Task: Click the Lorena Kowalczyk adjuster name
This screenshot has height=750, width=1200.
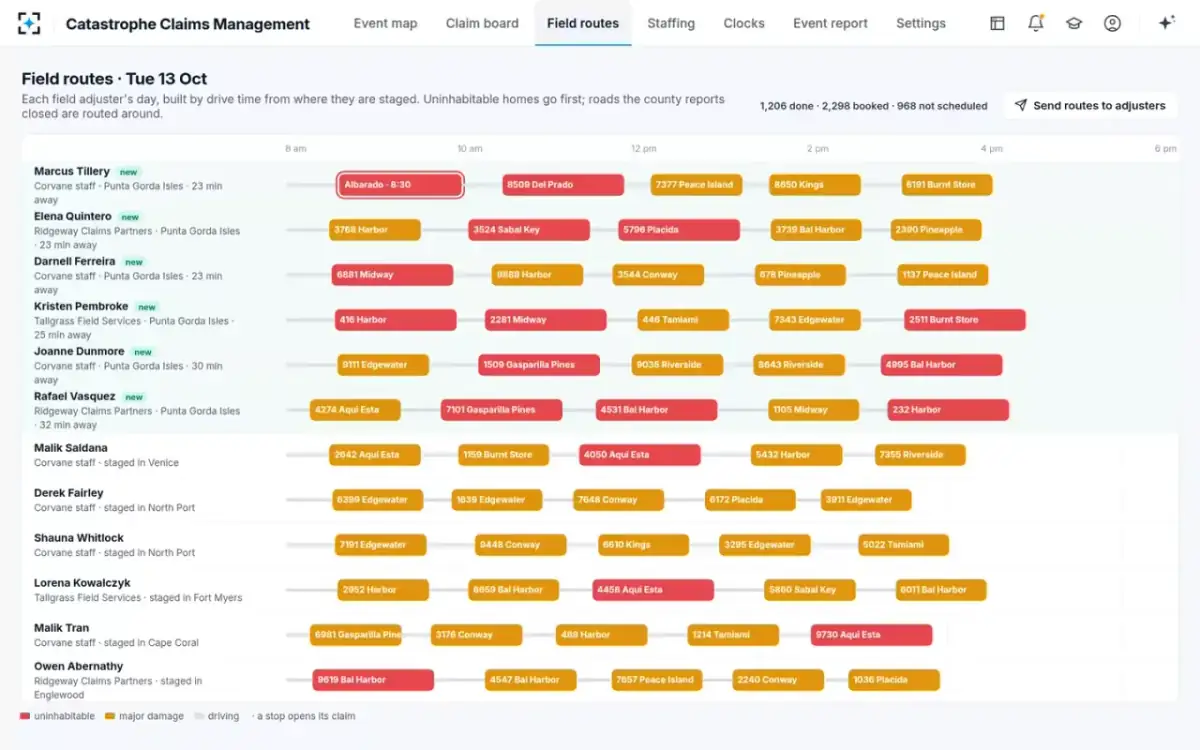Action: click(x=82, y=583)
